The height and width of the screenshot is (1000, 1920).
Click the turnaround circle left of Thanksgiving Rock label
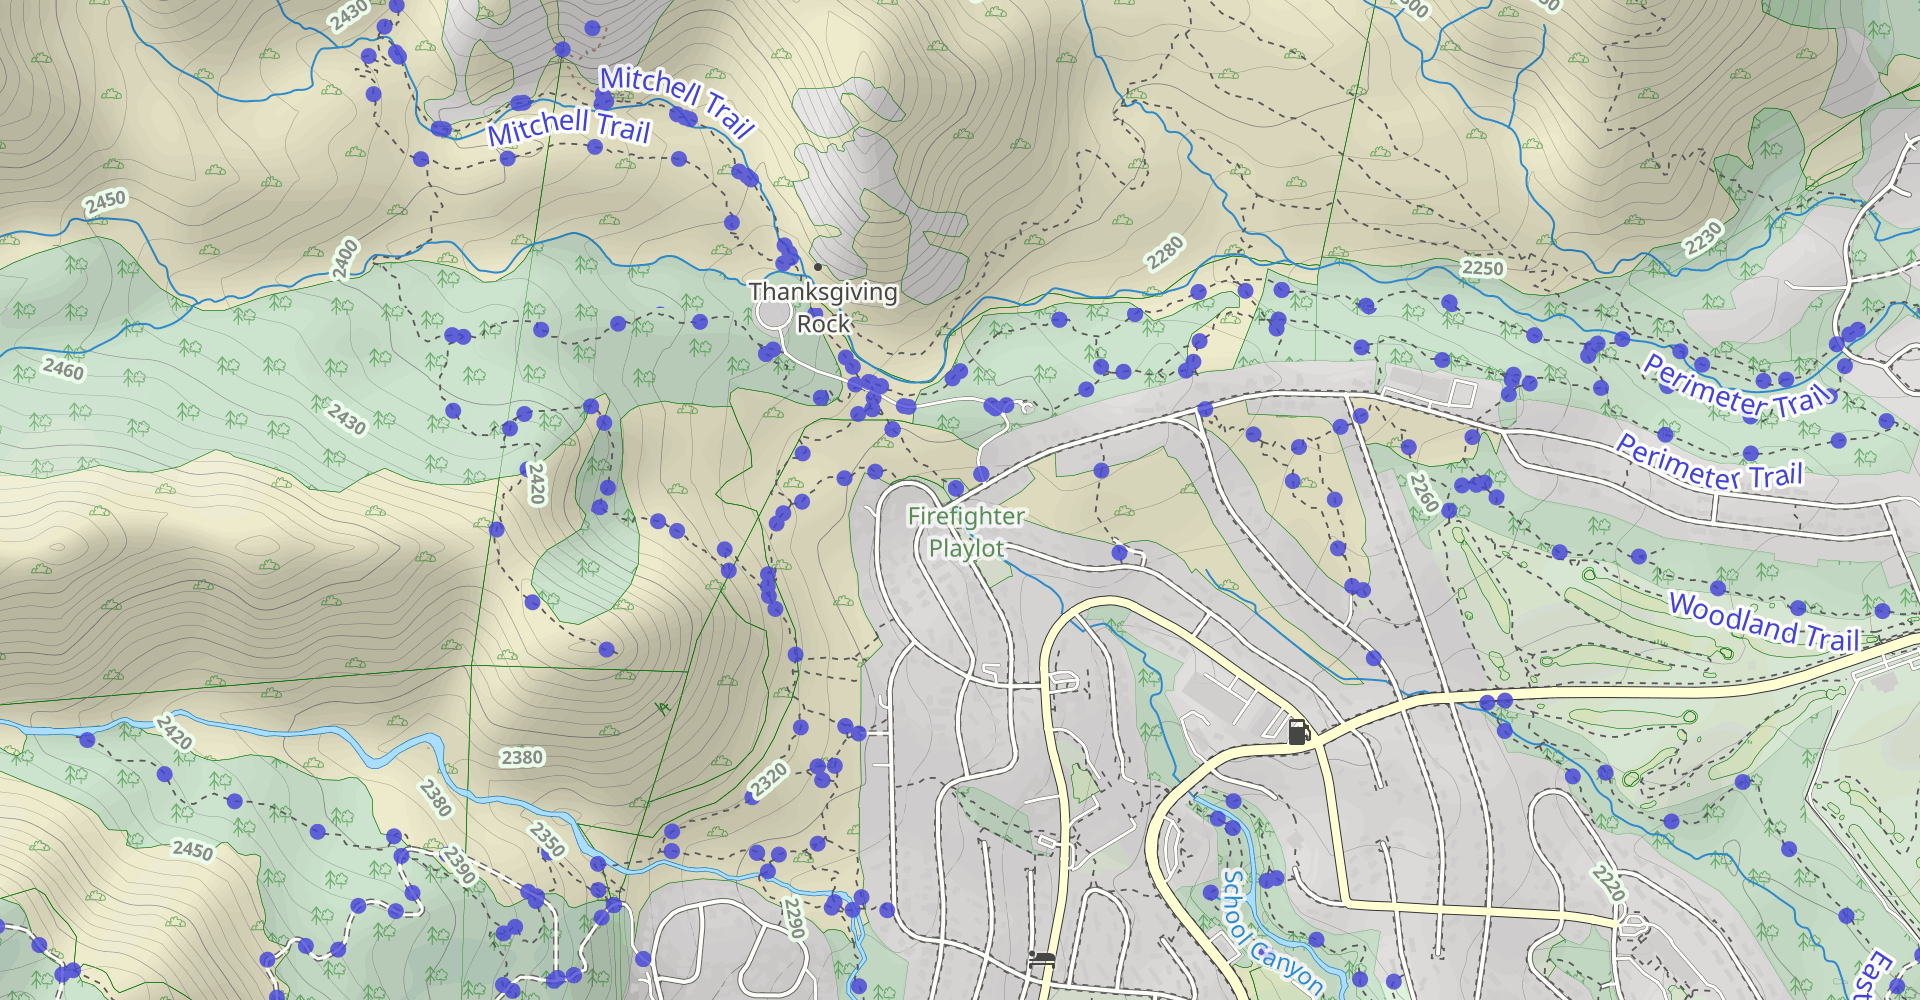773,314
